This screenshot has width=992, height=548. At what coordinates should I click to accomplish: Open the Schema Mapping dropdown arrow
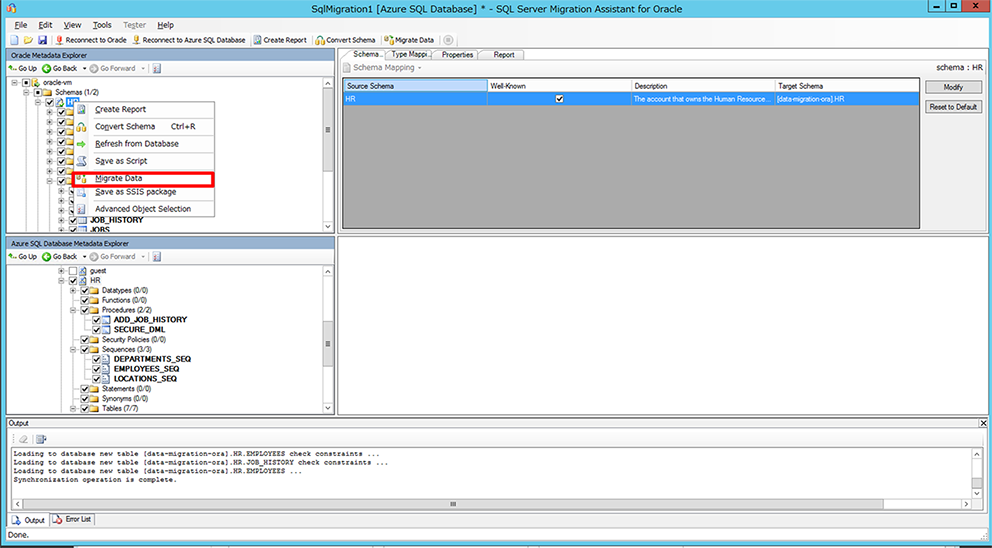pos(419,68)
